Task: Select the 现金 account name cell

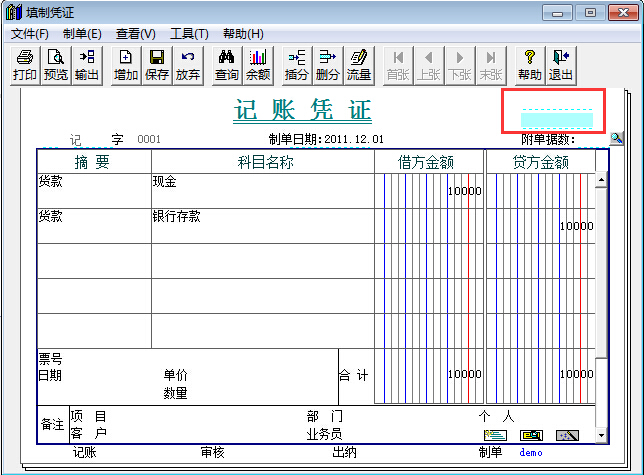Action: pyautogui.click(x=262, y=191)
